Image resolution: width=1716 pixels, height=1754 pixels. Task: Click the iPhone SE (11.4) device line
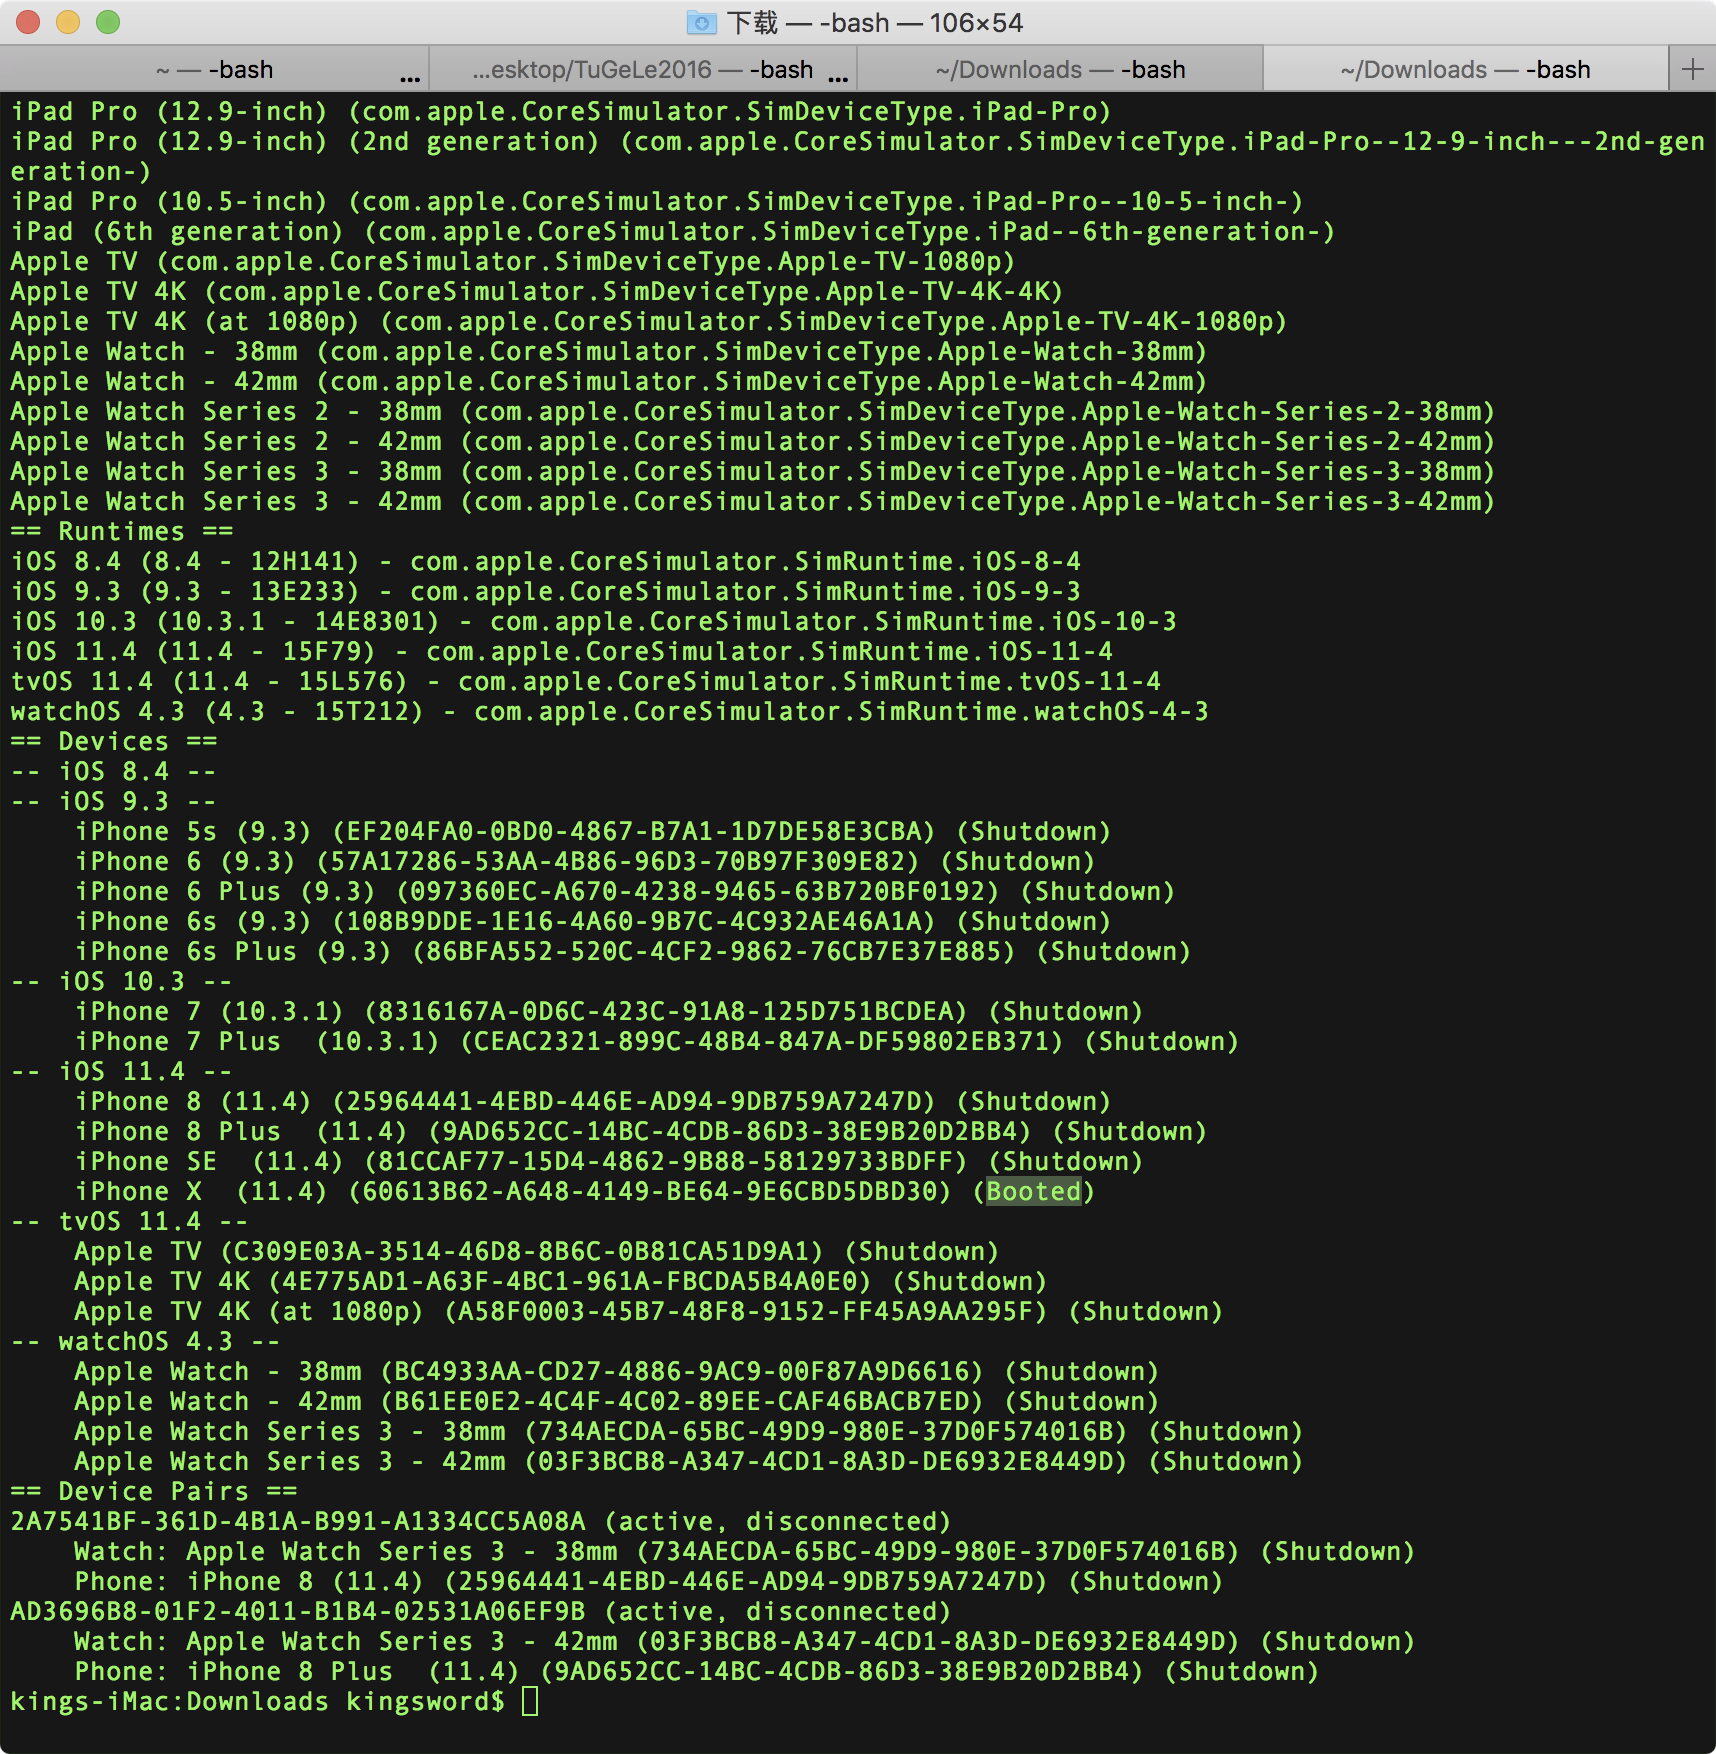[x=609, y=1161]
